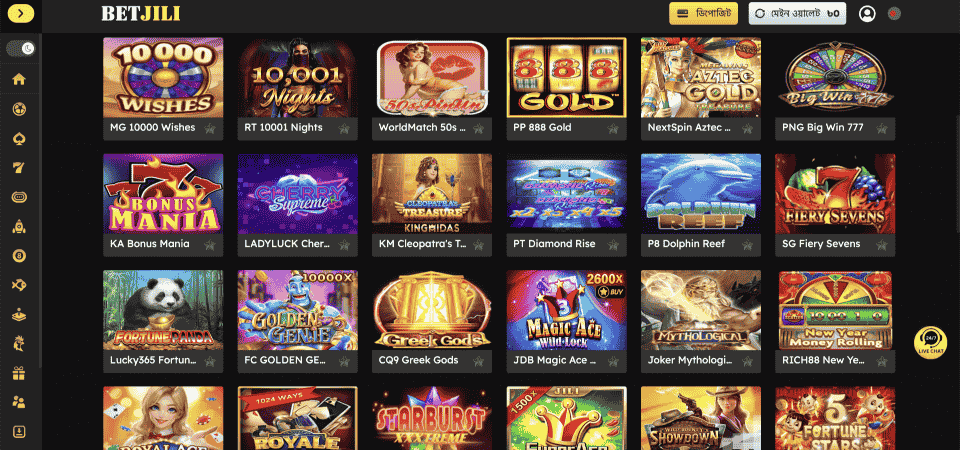Select the fish shooting games icon
This screenshot has height=450, width=960.
19,285
